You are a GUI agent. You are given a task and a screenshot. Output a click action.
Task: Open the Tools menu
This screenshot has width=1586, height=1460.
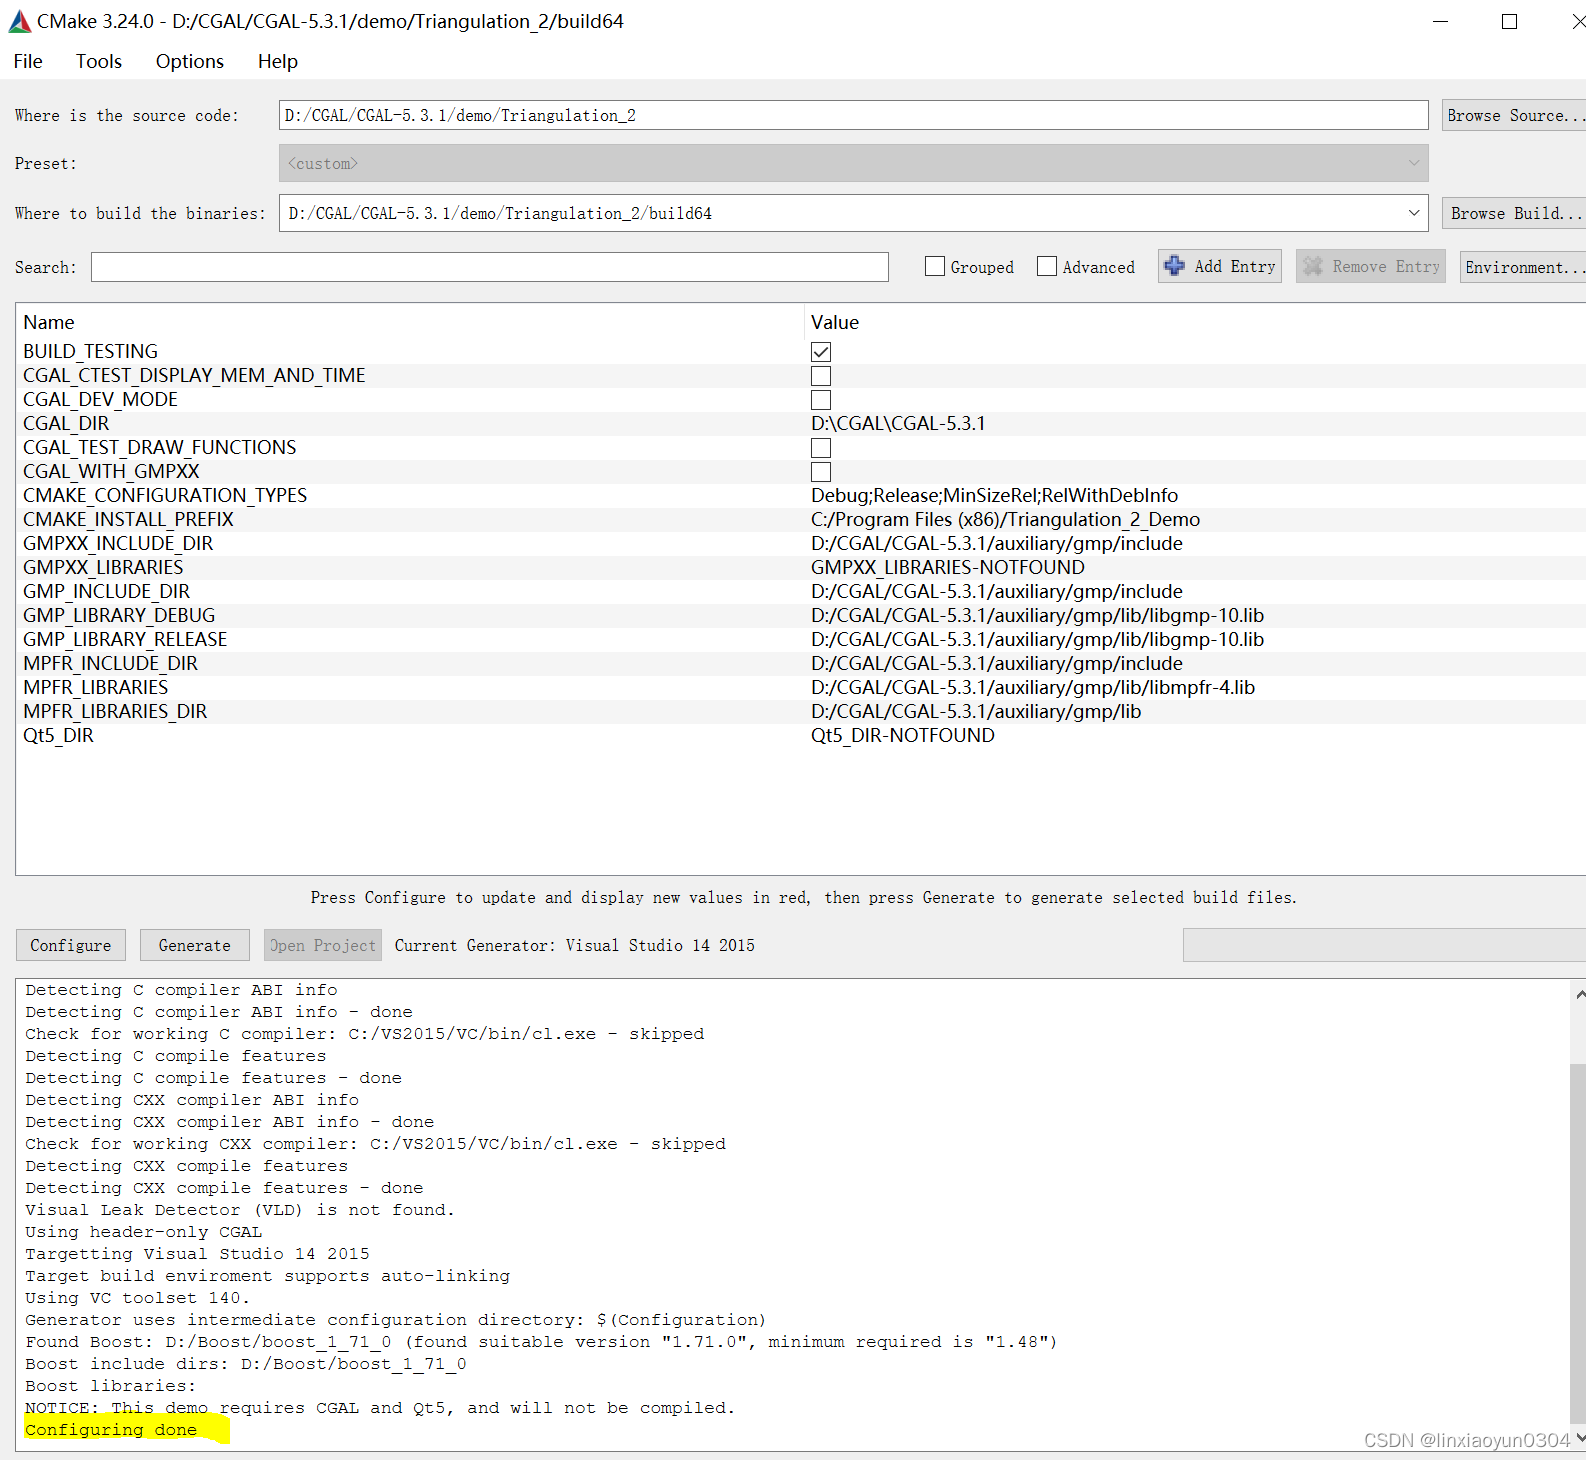[99, 61]
